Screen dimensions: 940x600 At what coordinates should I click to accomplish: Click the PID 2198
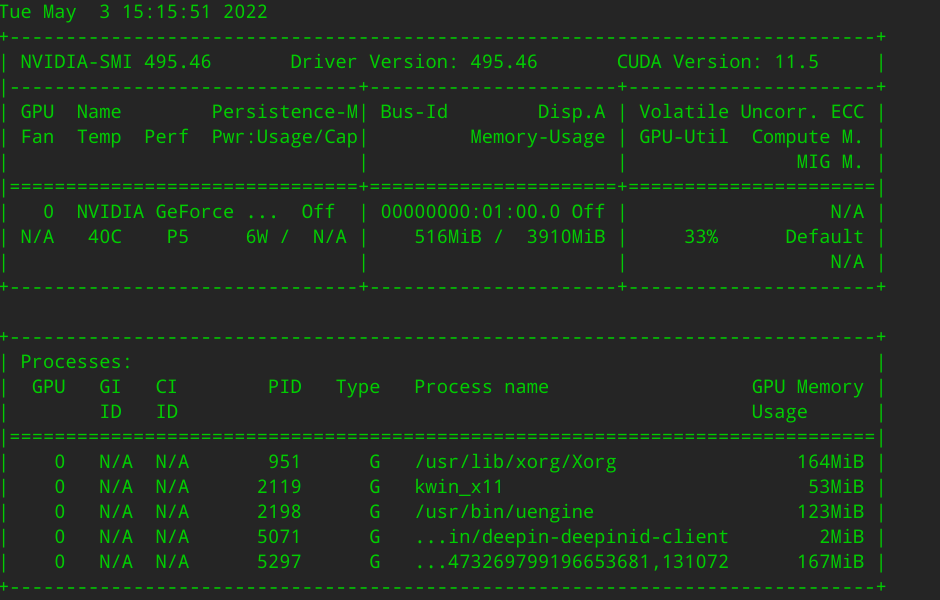279,512
